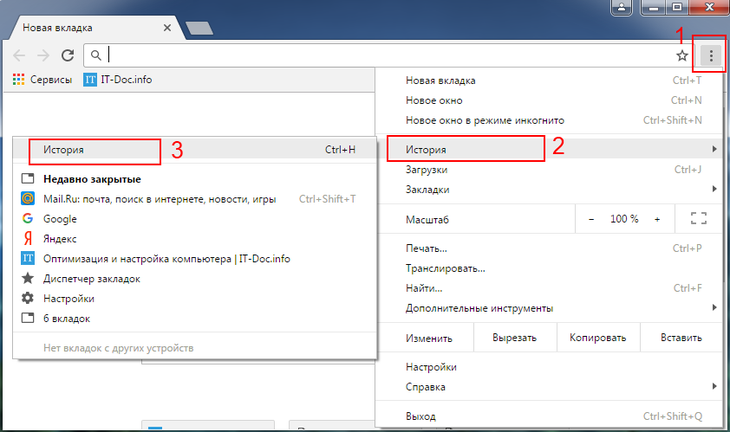Choose Печать... in the menu
Screen dimensions: 730x432
[x=549, y=249]
